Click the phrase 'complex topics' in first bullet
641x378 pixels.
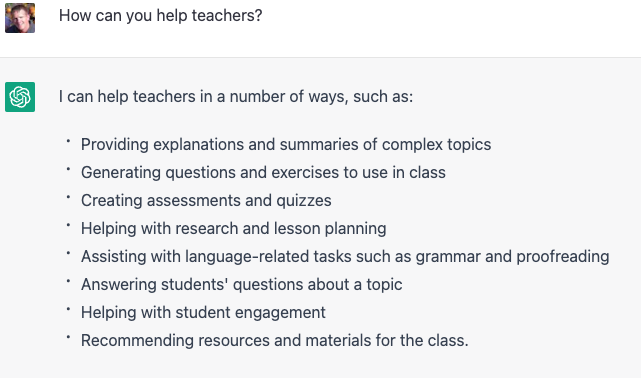pos(437,145)
